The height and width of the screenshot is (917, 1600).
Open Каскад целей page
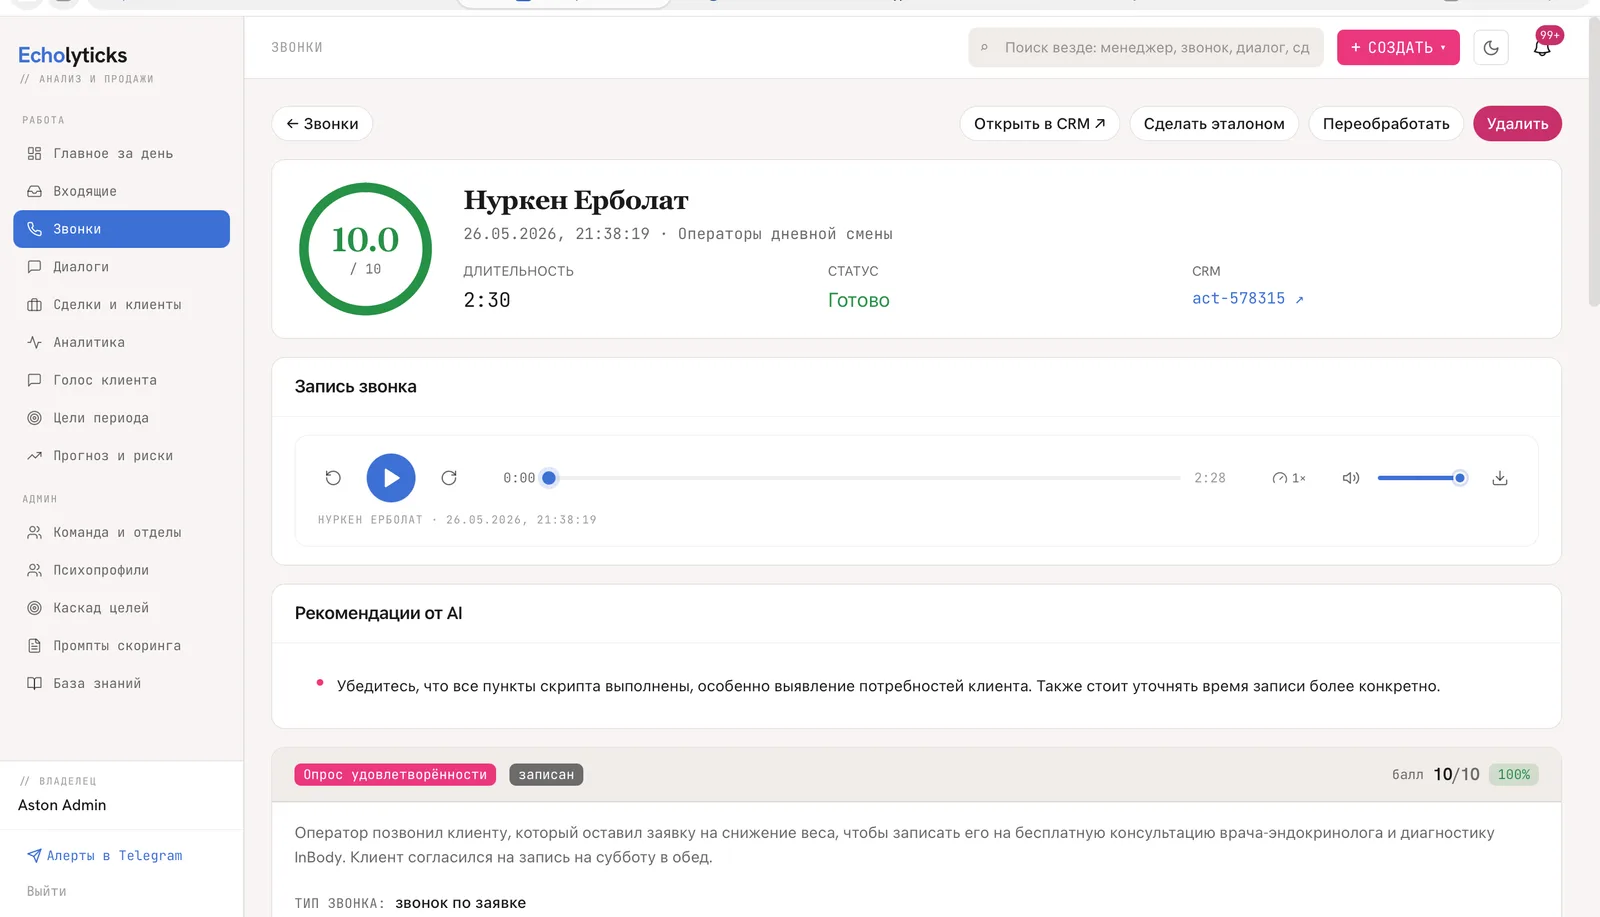tap(121, 608)
